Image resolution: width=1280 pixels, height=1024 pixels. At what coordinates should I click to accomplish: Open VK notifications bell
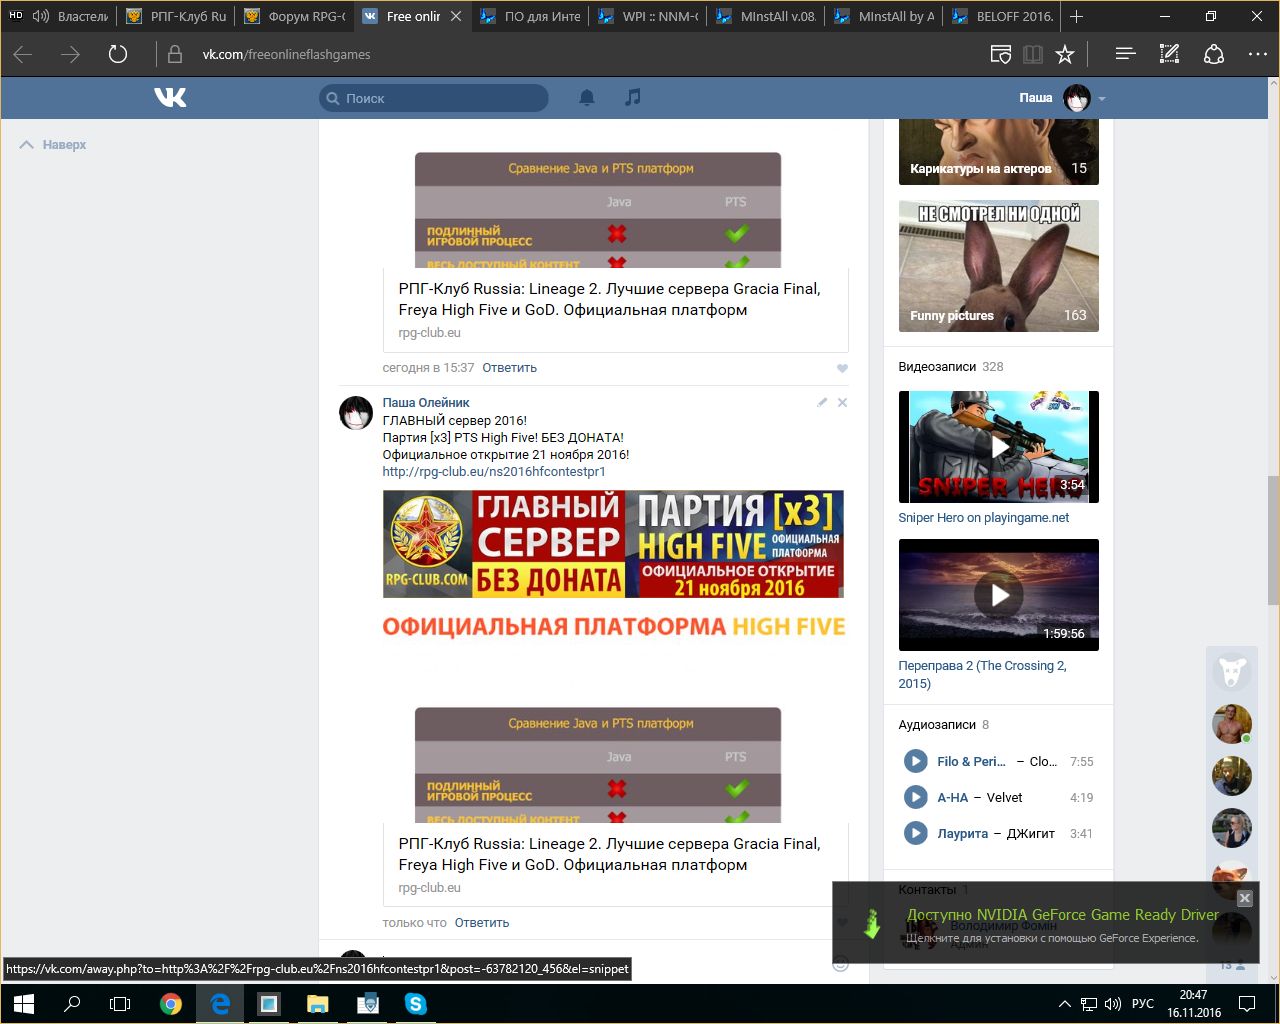(x=587, y=97)
